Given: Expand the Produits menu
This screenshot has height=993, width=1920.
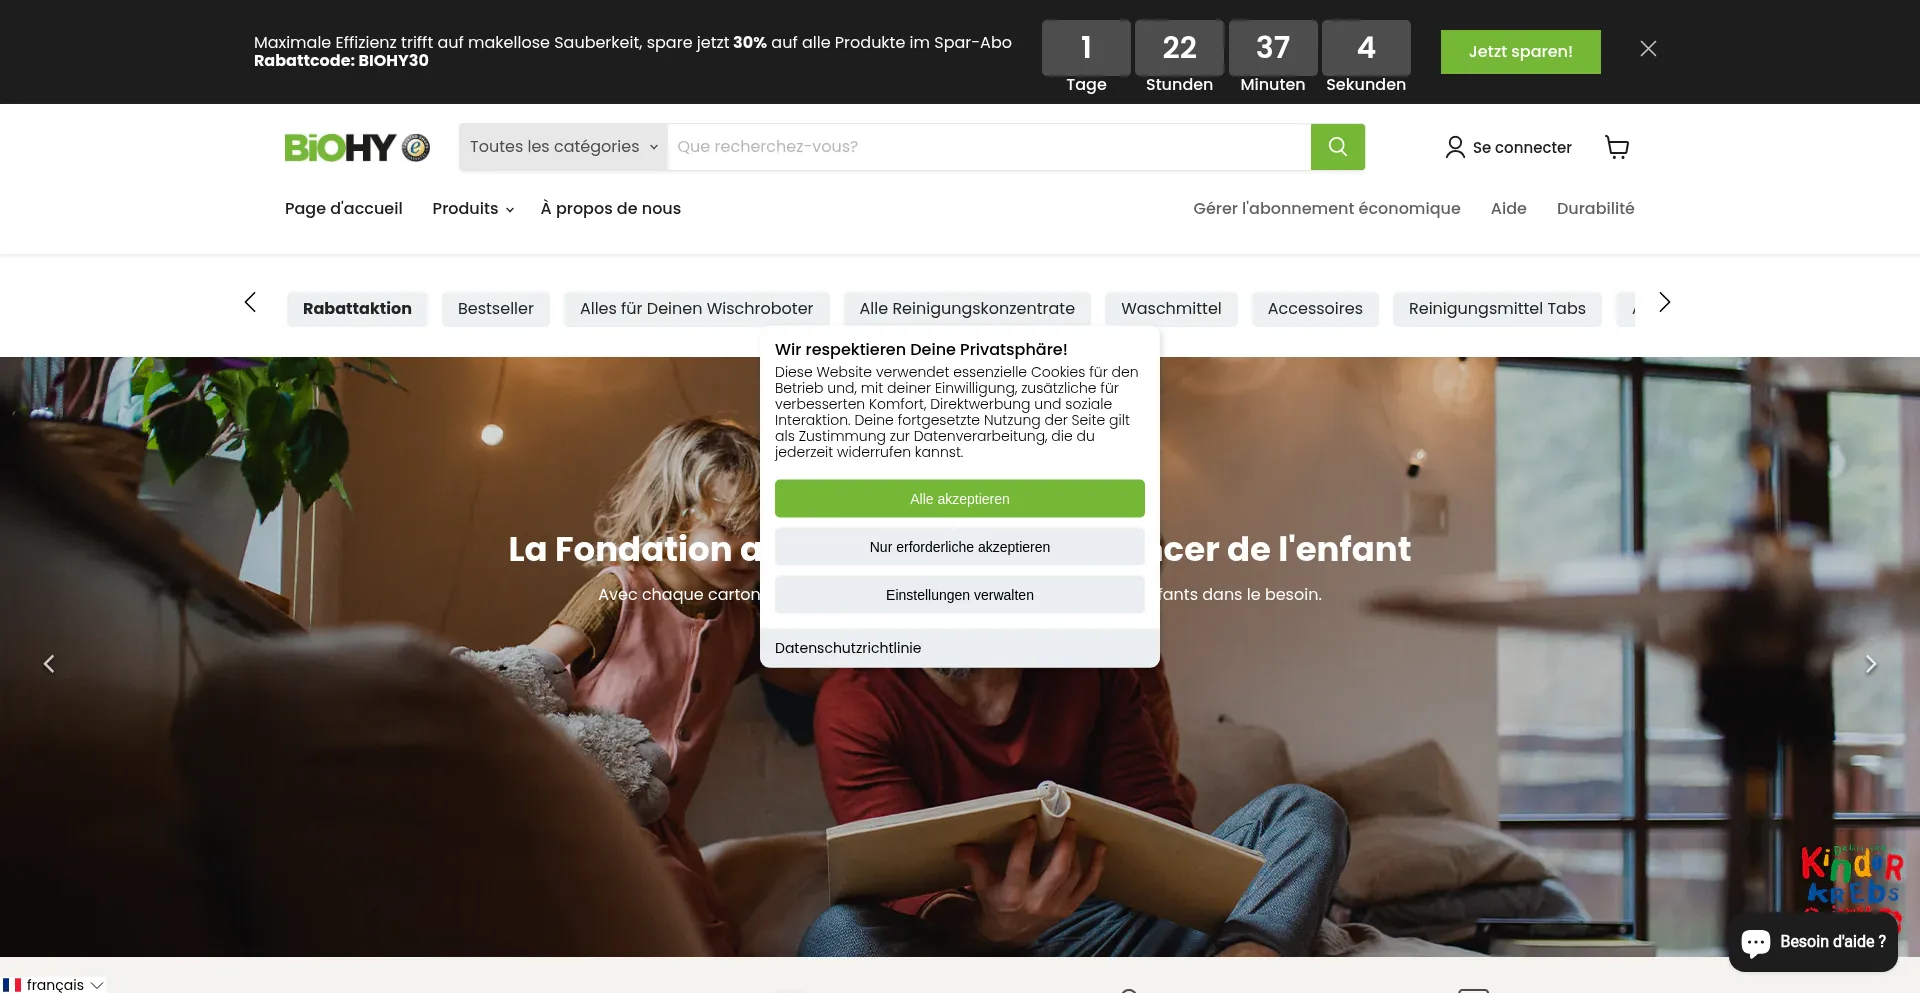Looking at the screenshot, I should point(473,208).
